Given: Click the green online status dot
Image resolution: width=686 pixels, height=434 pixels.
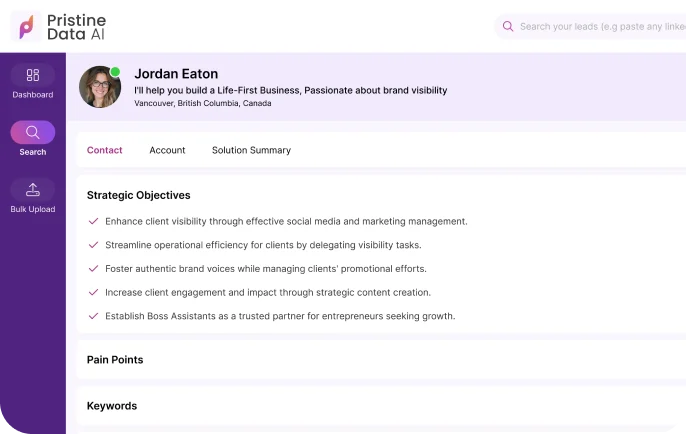Looking at the screenshot, I should pos(115,72).
